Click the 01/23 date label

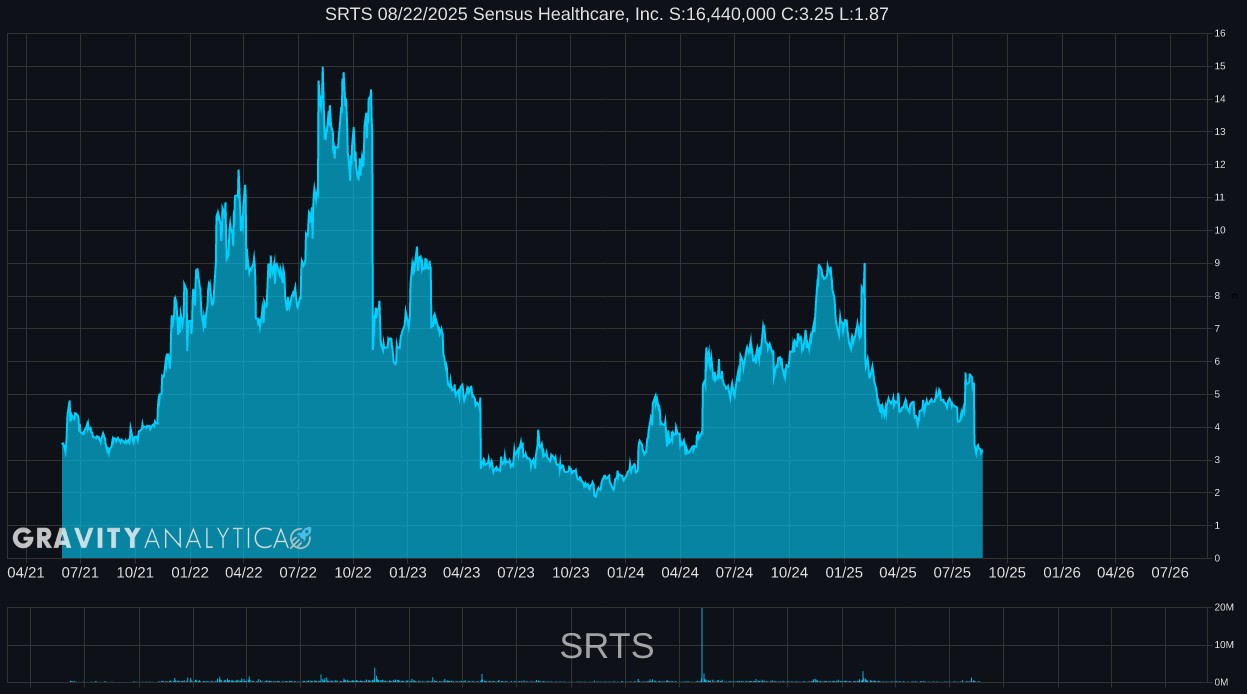pos(408,572)
